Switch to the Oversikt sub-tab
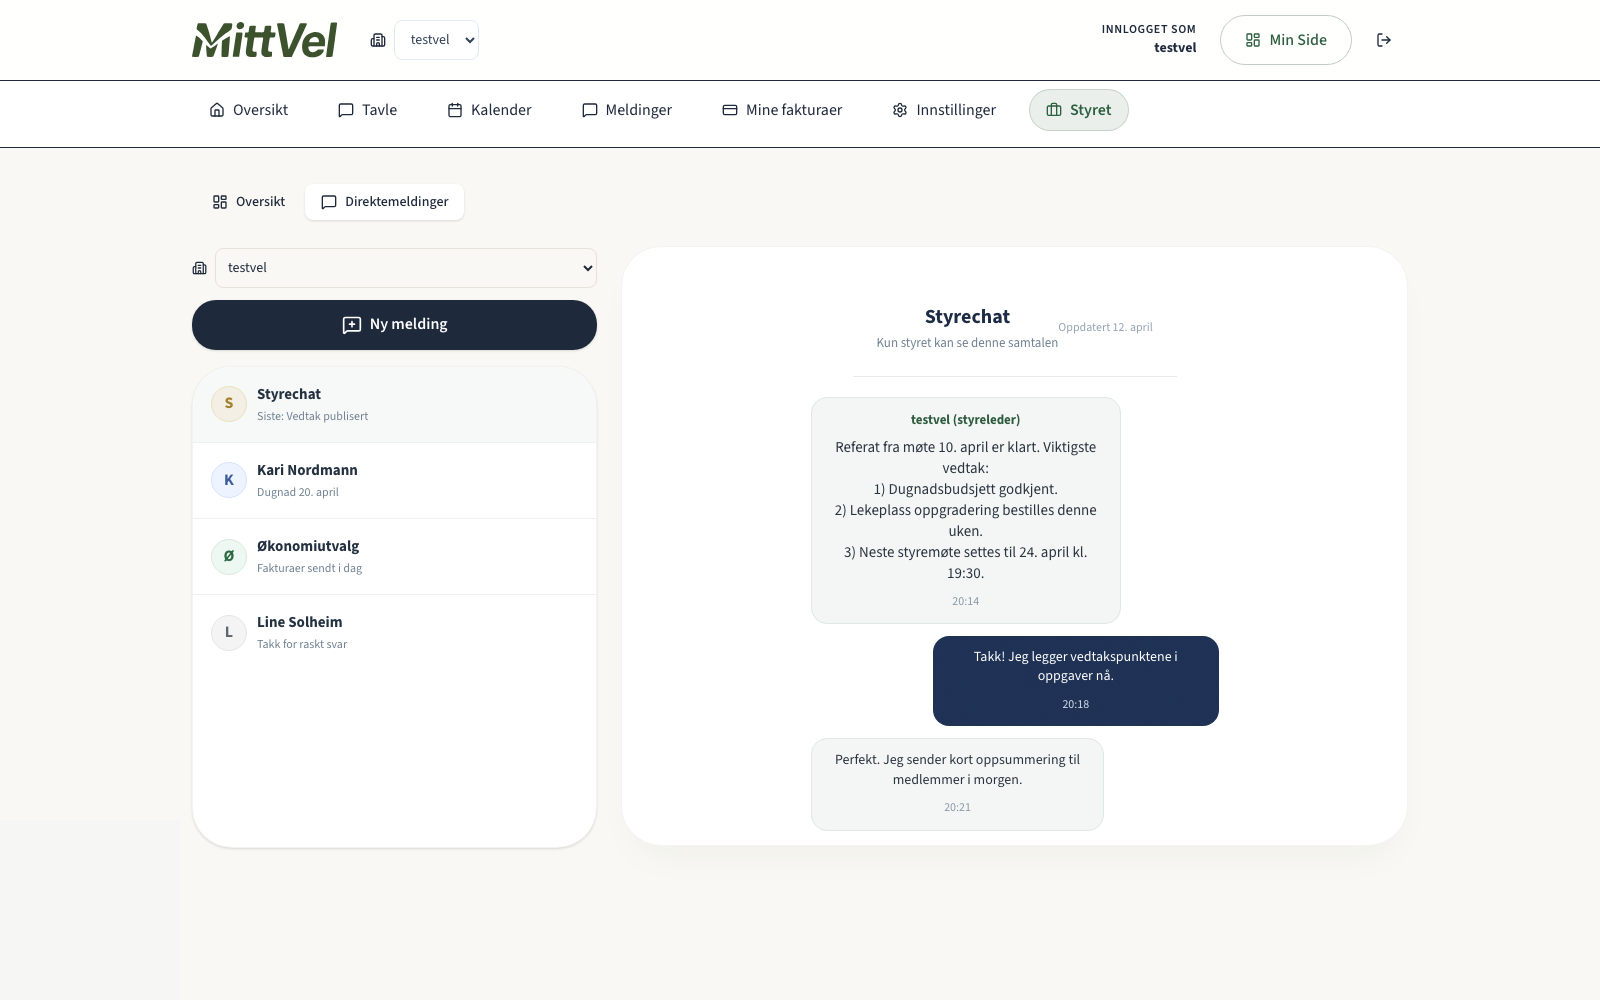 tap(249, 202)
